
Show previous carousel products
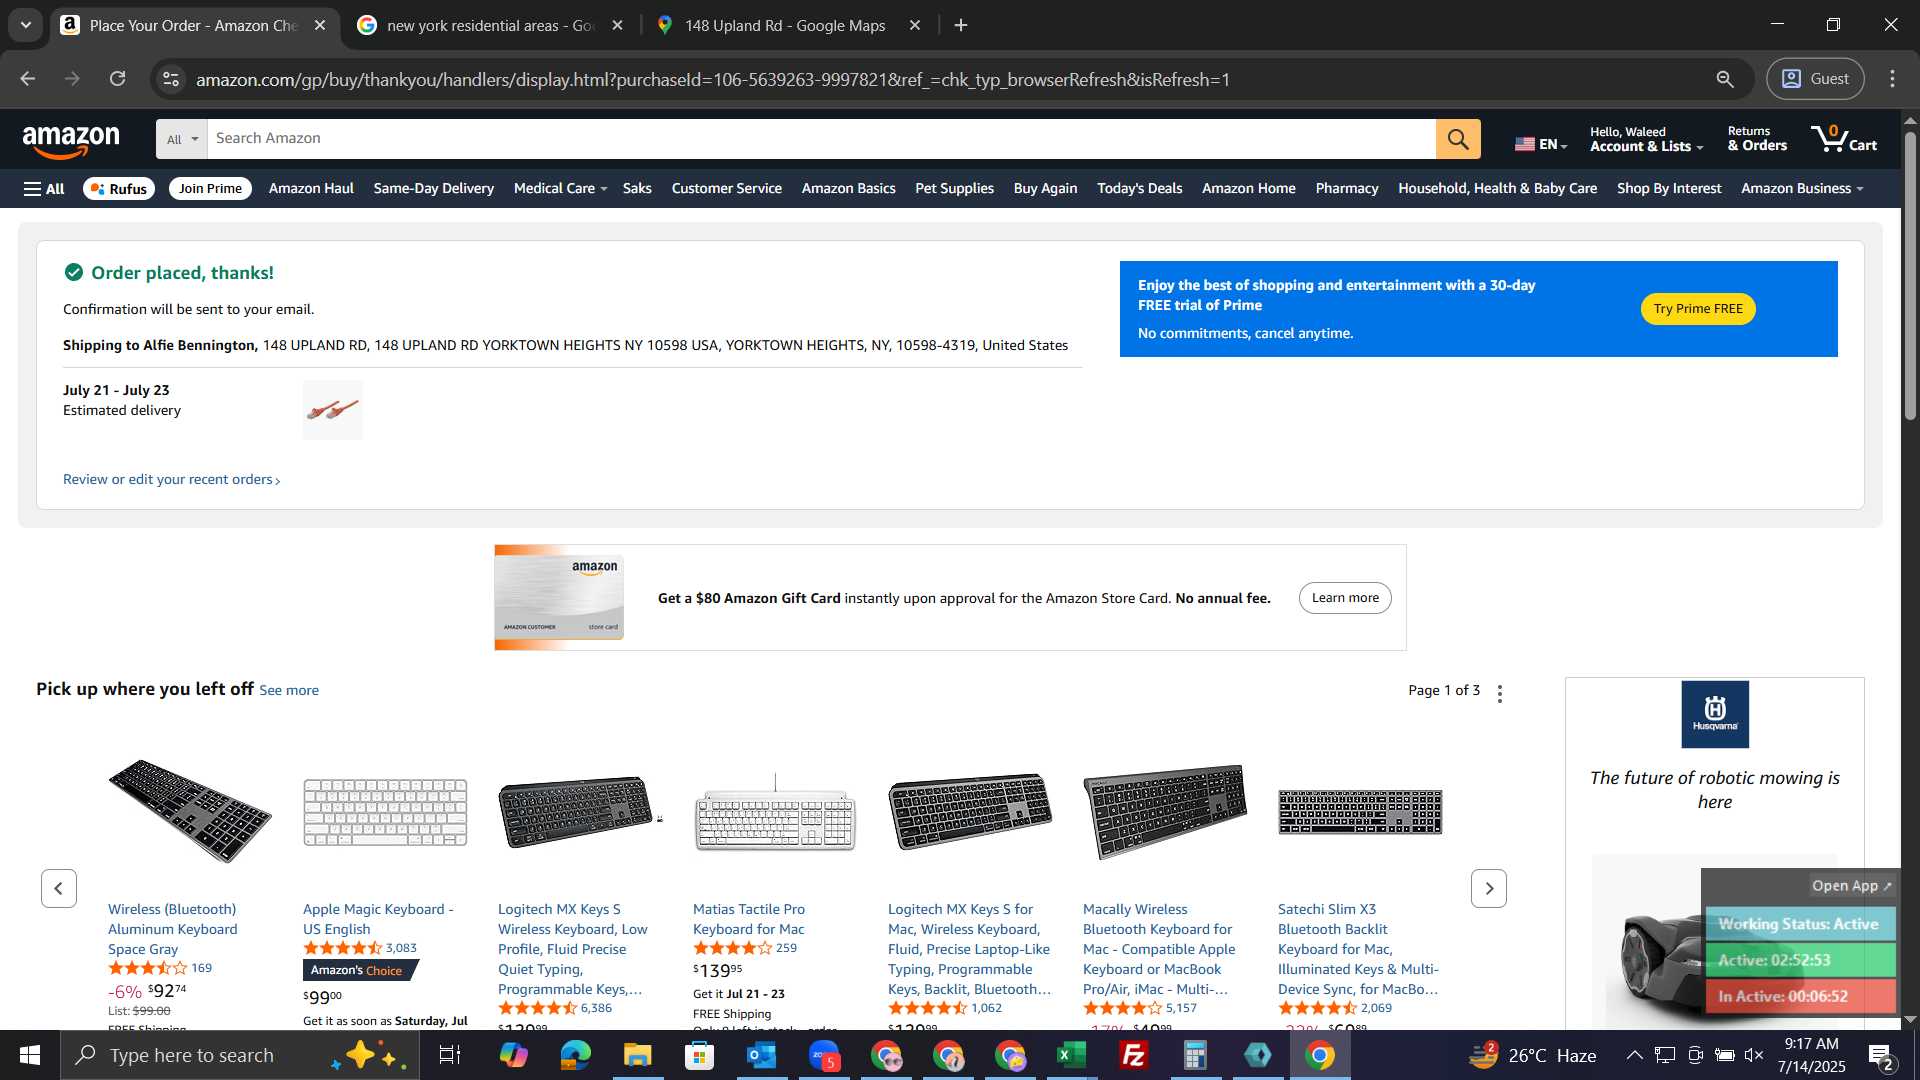[59, 888]
